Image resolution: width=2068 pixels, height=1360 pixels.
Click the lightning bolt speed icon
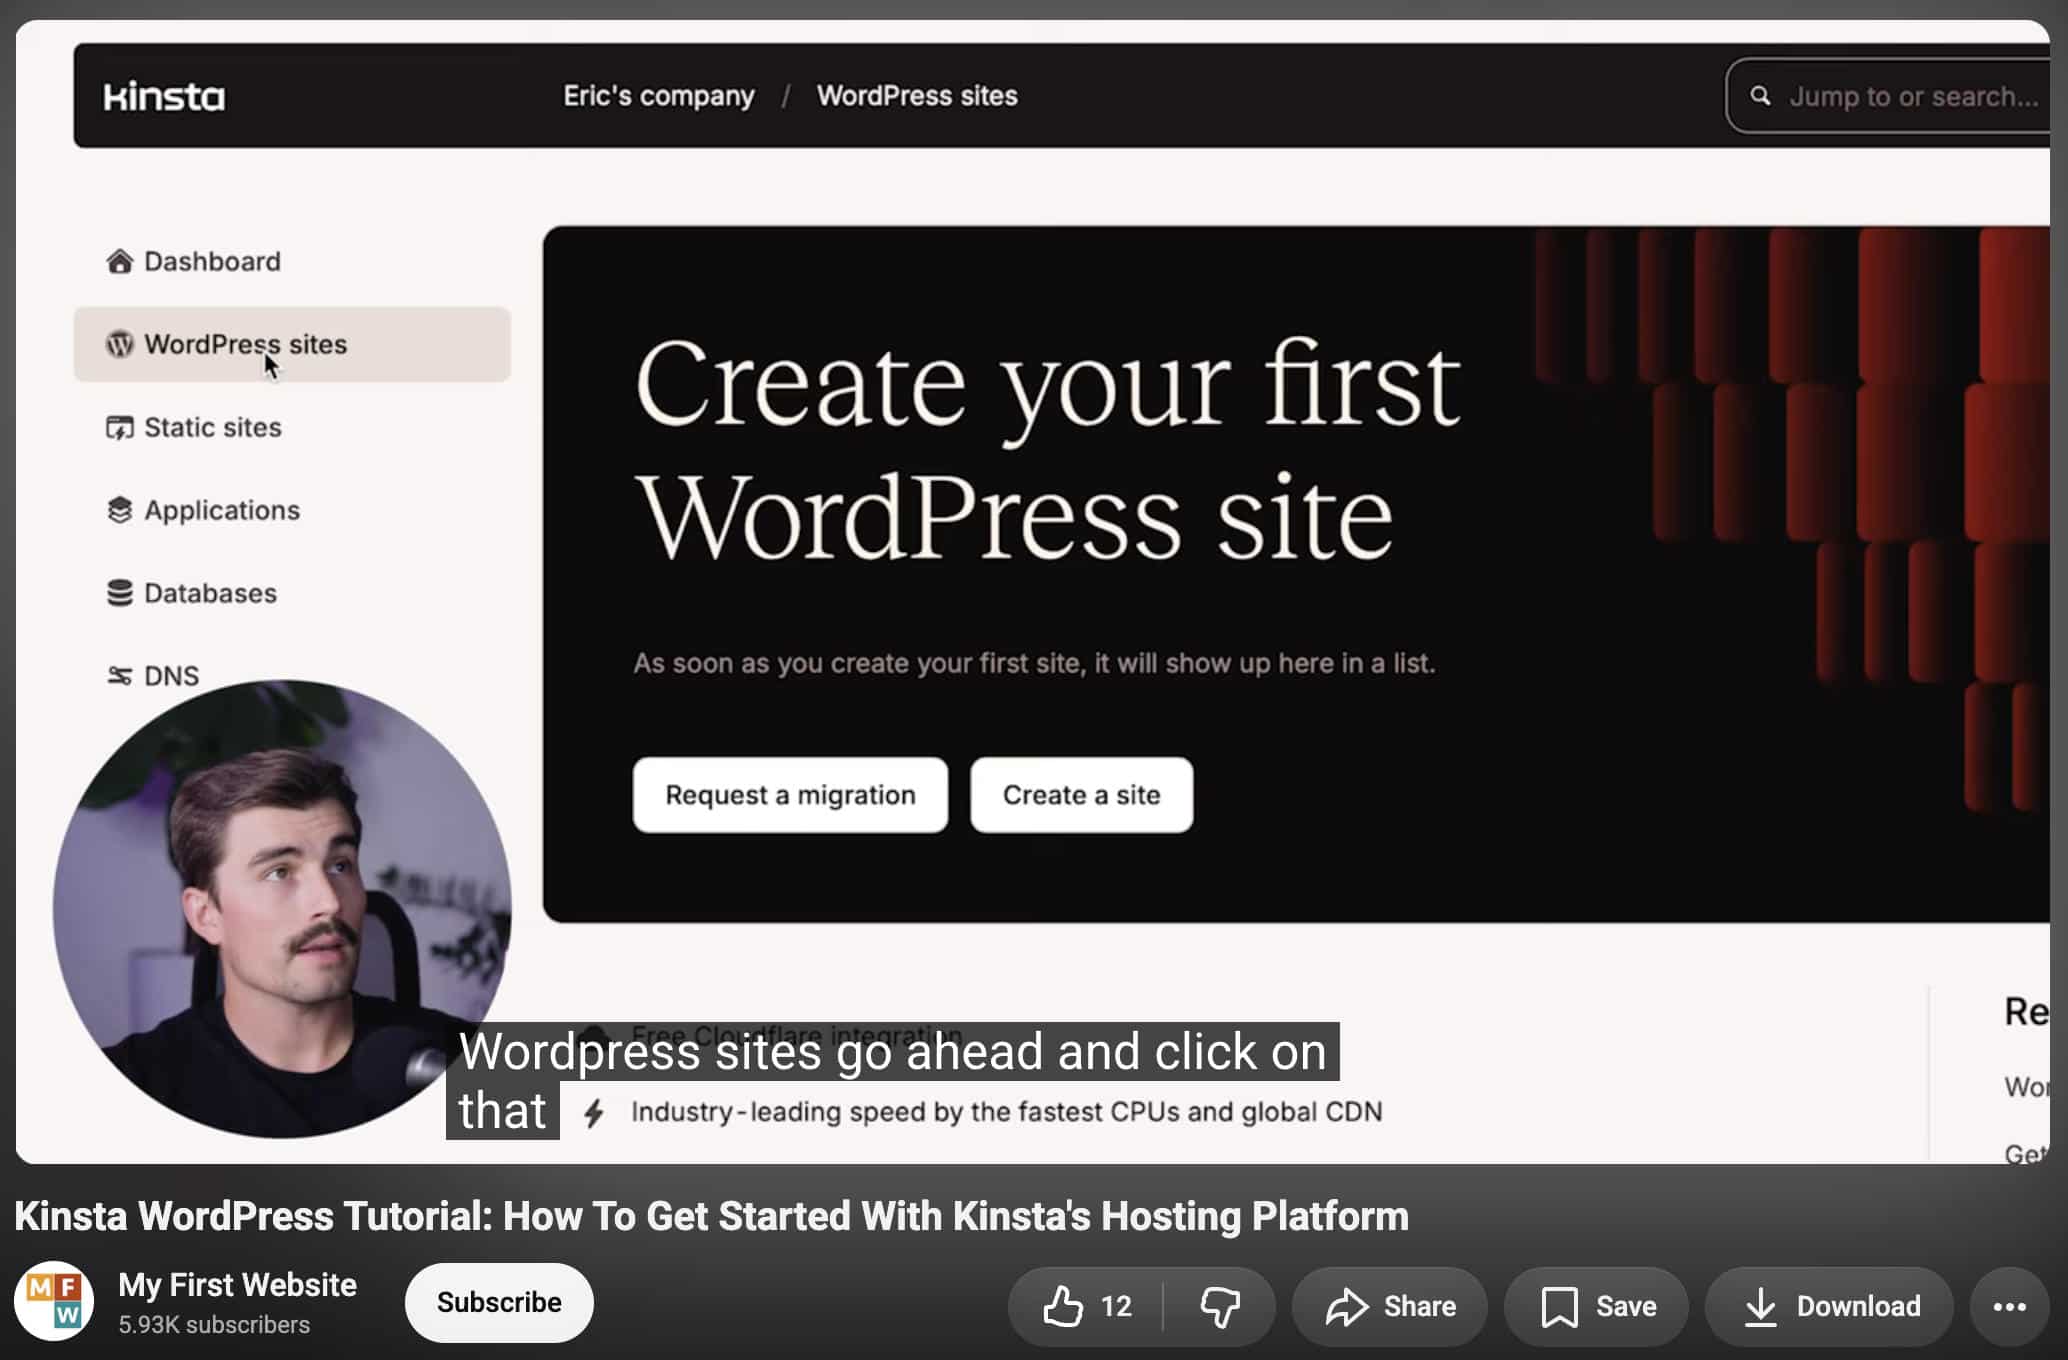(x=594, y=1112)
